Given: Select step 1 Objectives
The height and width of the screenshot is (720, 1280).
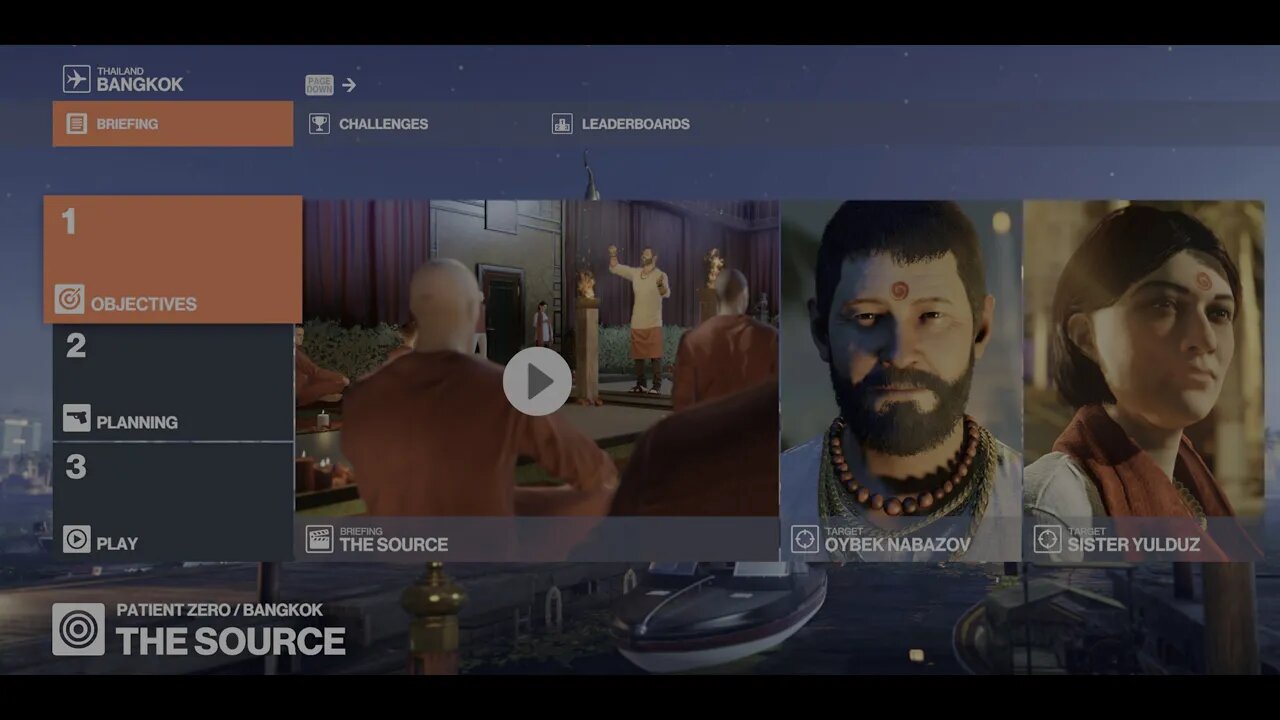Looking at the screenshot, I should [173, 260].
